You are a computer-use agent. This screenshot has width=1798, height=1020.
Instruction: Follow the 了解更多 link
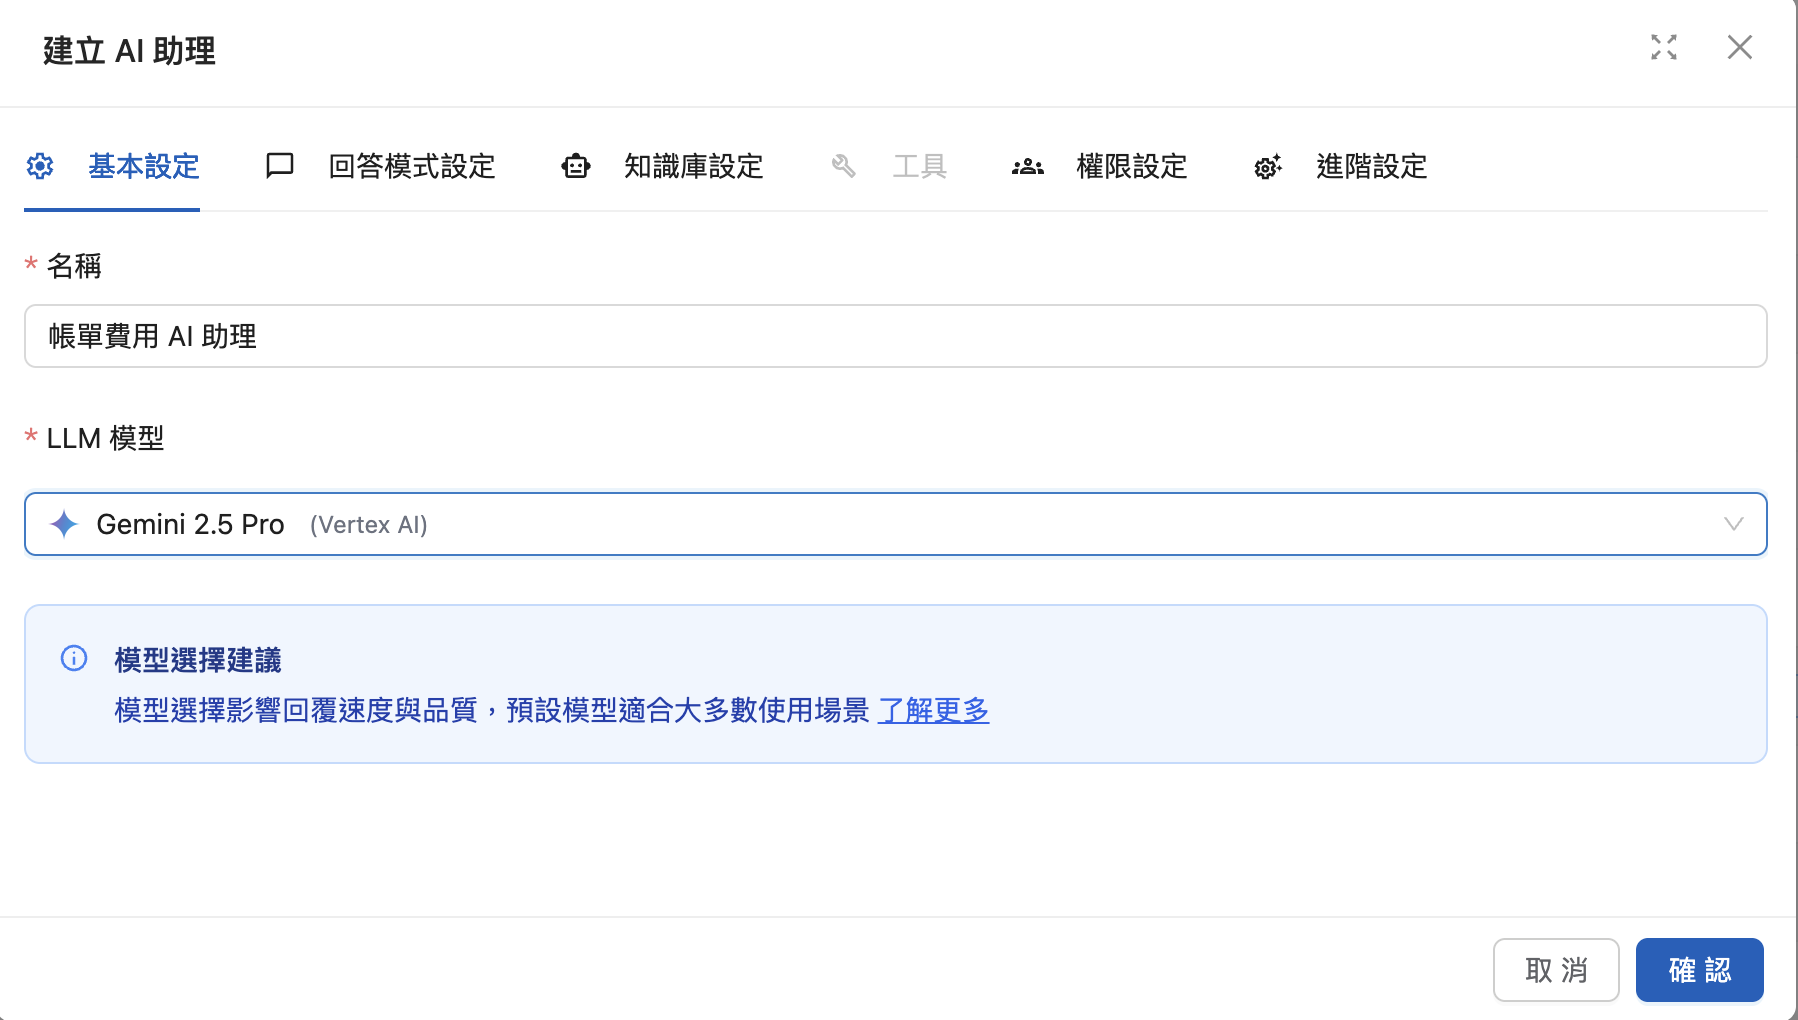point(933,710)
